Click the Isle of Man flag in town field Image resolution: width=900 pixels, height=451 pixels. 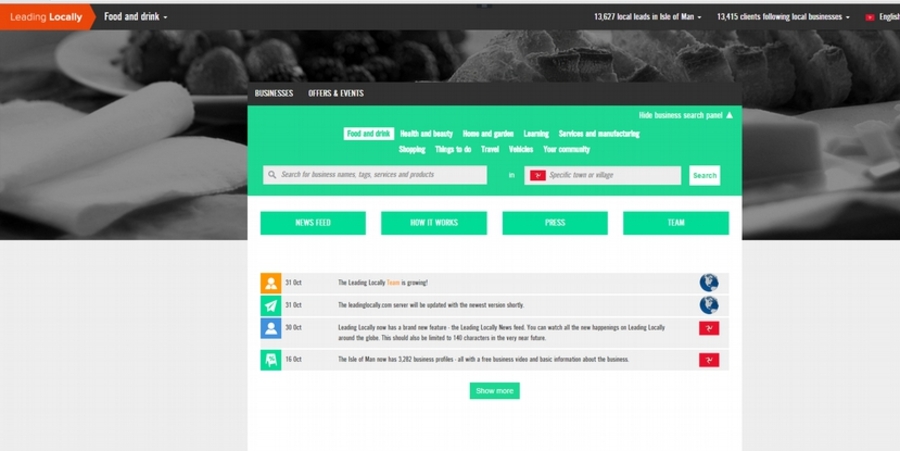pos(538,175)
